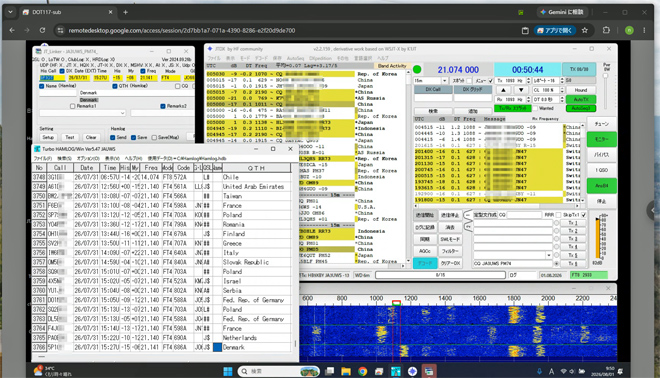Open the Turbo HAMLOG search menu
660x378 pixels.
64,158
